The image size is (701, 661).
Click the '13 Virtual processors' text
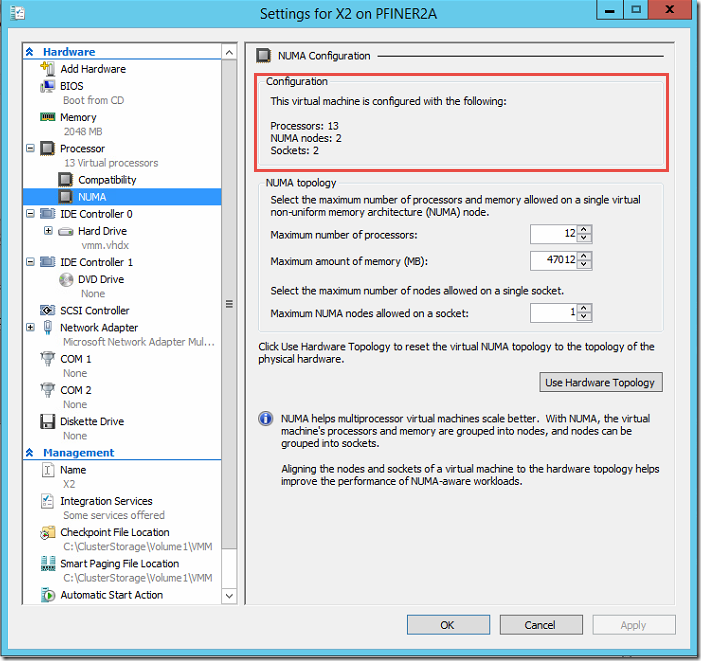point(111,163)
